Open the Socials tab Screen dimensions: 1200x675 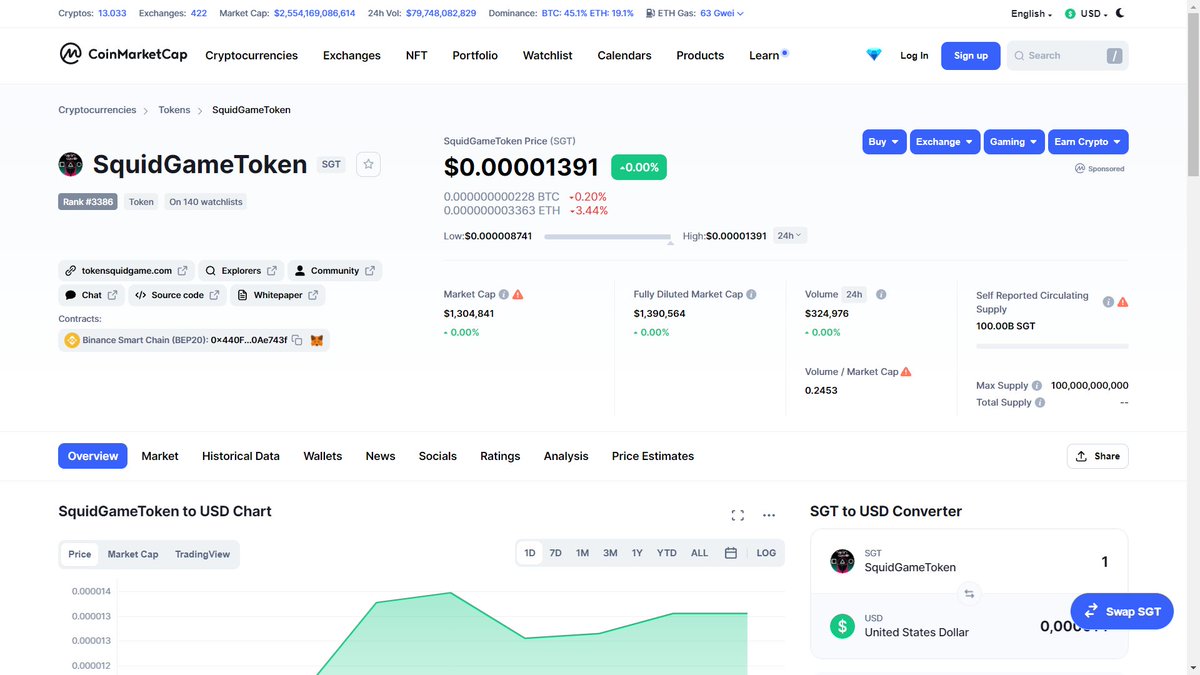click(437, 456)
